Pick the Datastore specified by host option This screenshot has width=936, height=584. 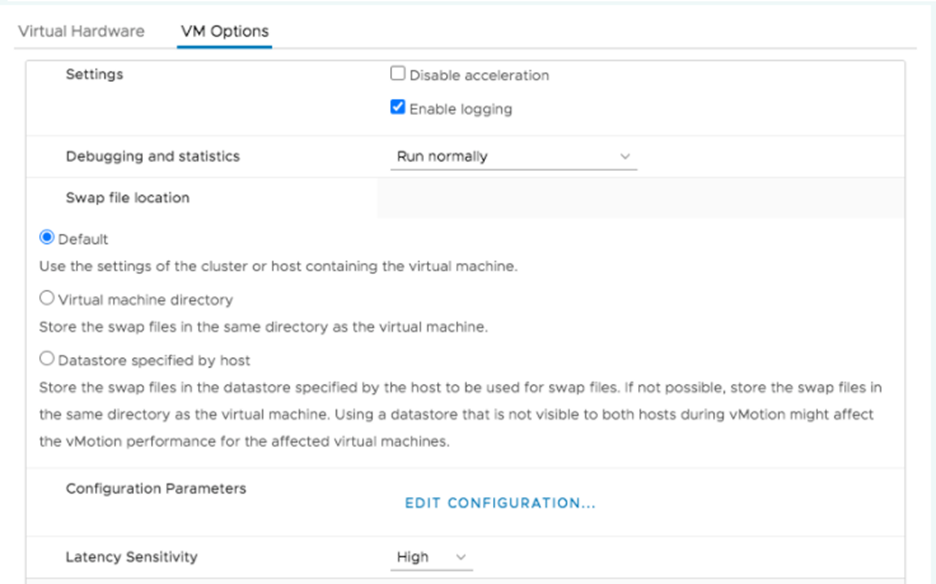pos(46,359)
